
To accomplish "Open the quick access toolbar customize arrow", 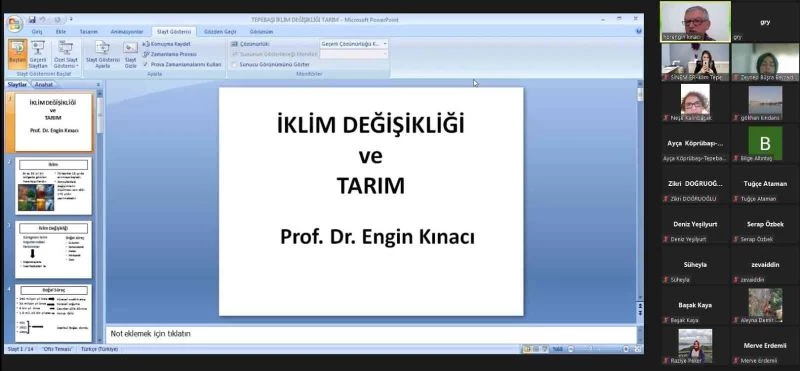I will tap(71, 20).
